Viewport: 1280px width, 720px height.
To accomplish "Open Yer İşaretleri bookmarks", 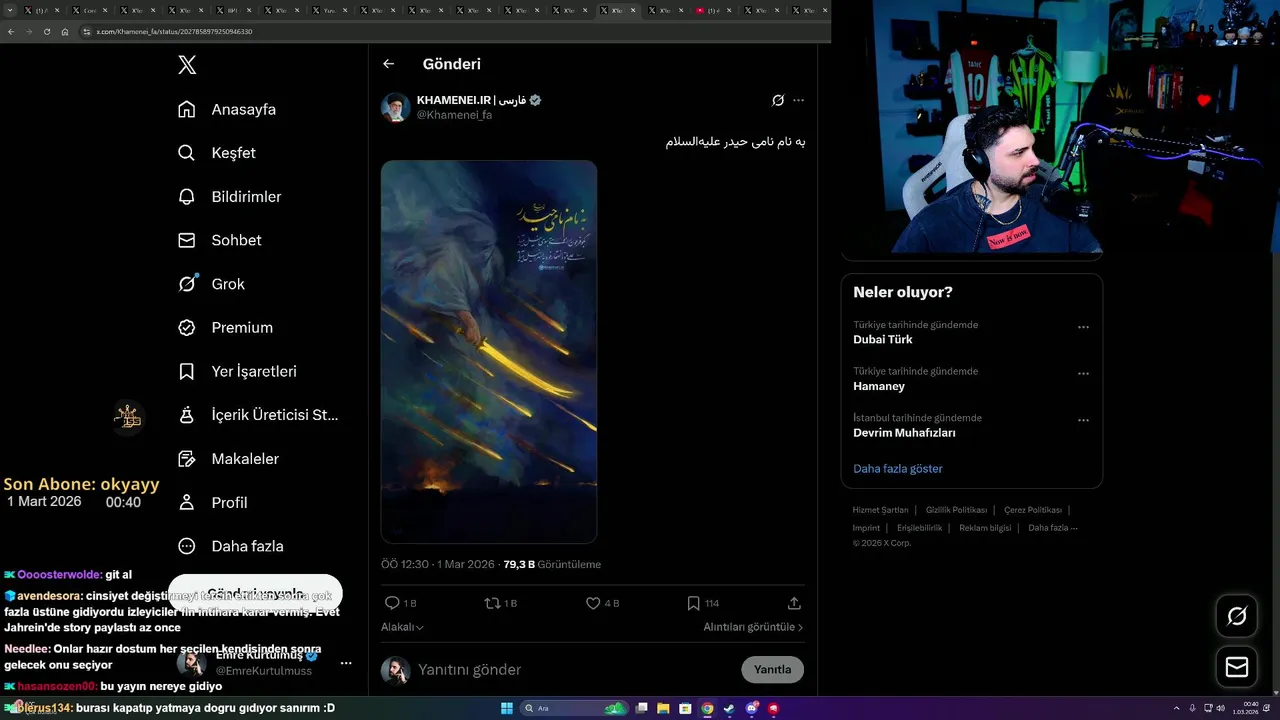I will coord(237,371).
